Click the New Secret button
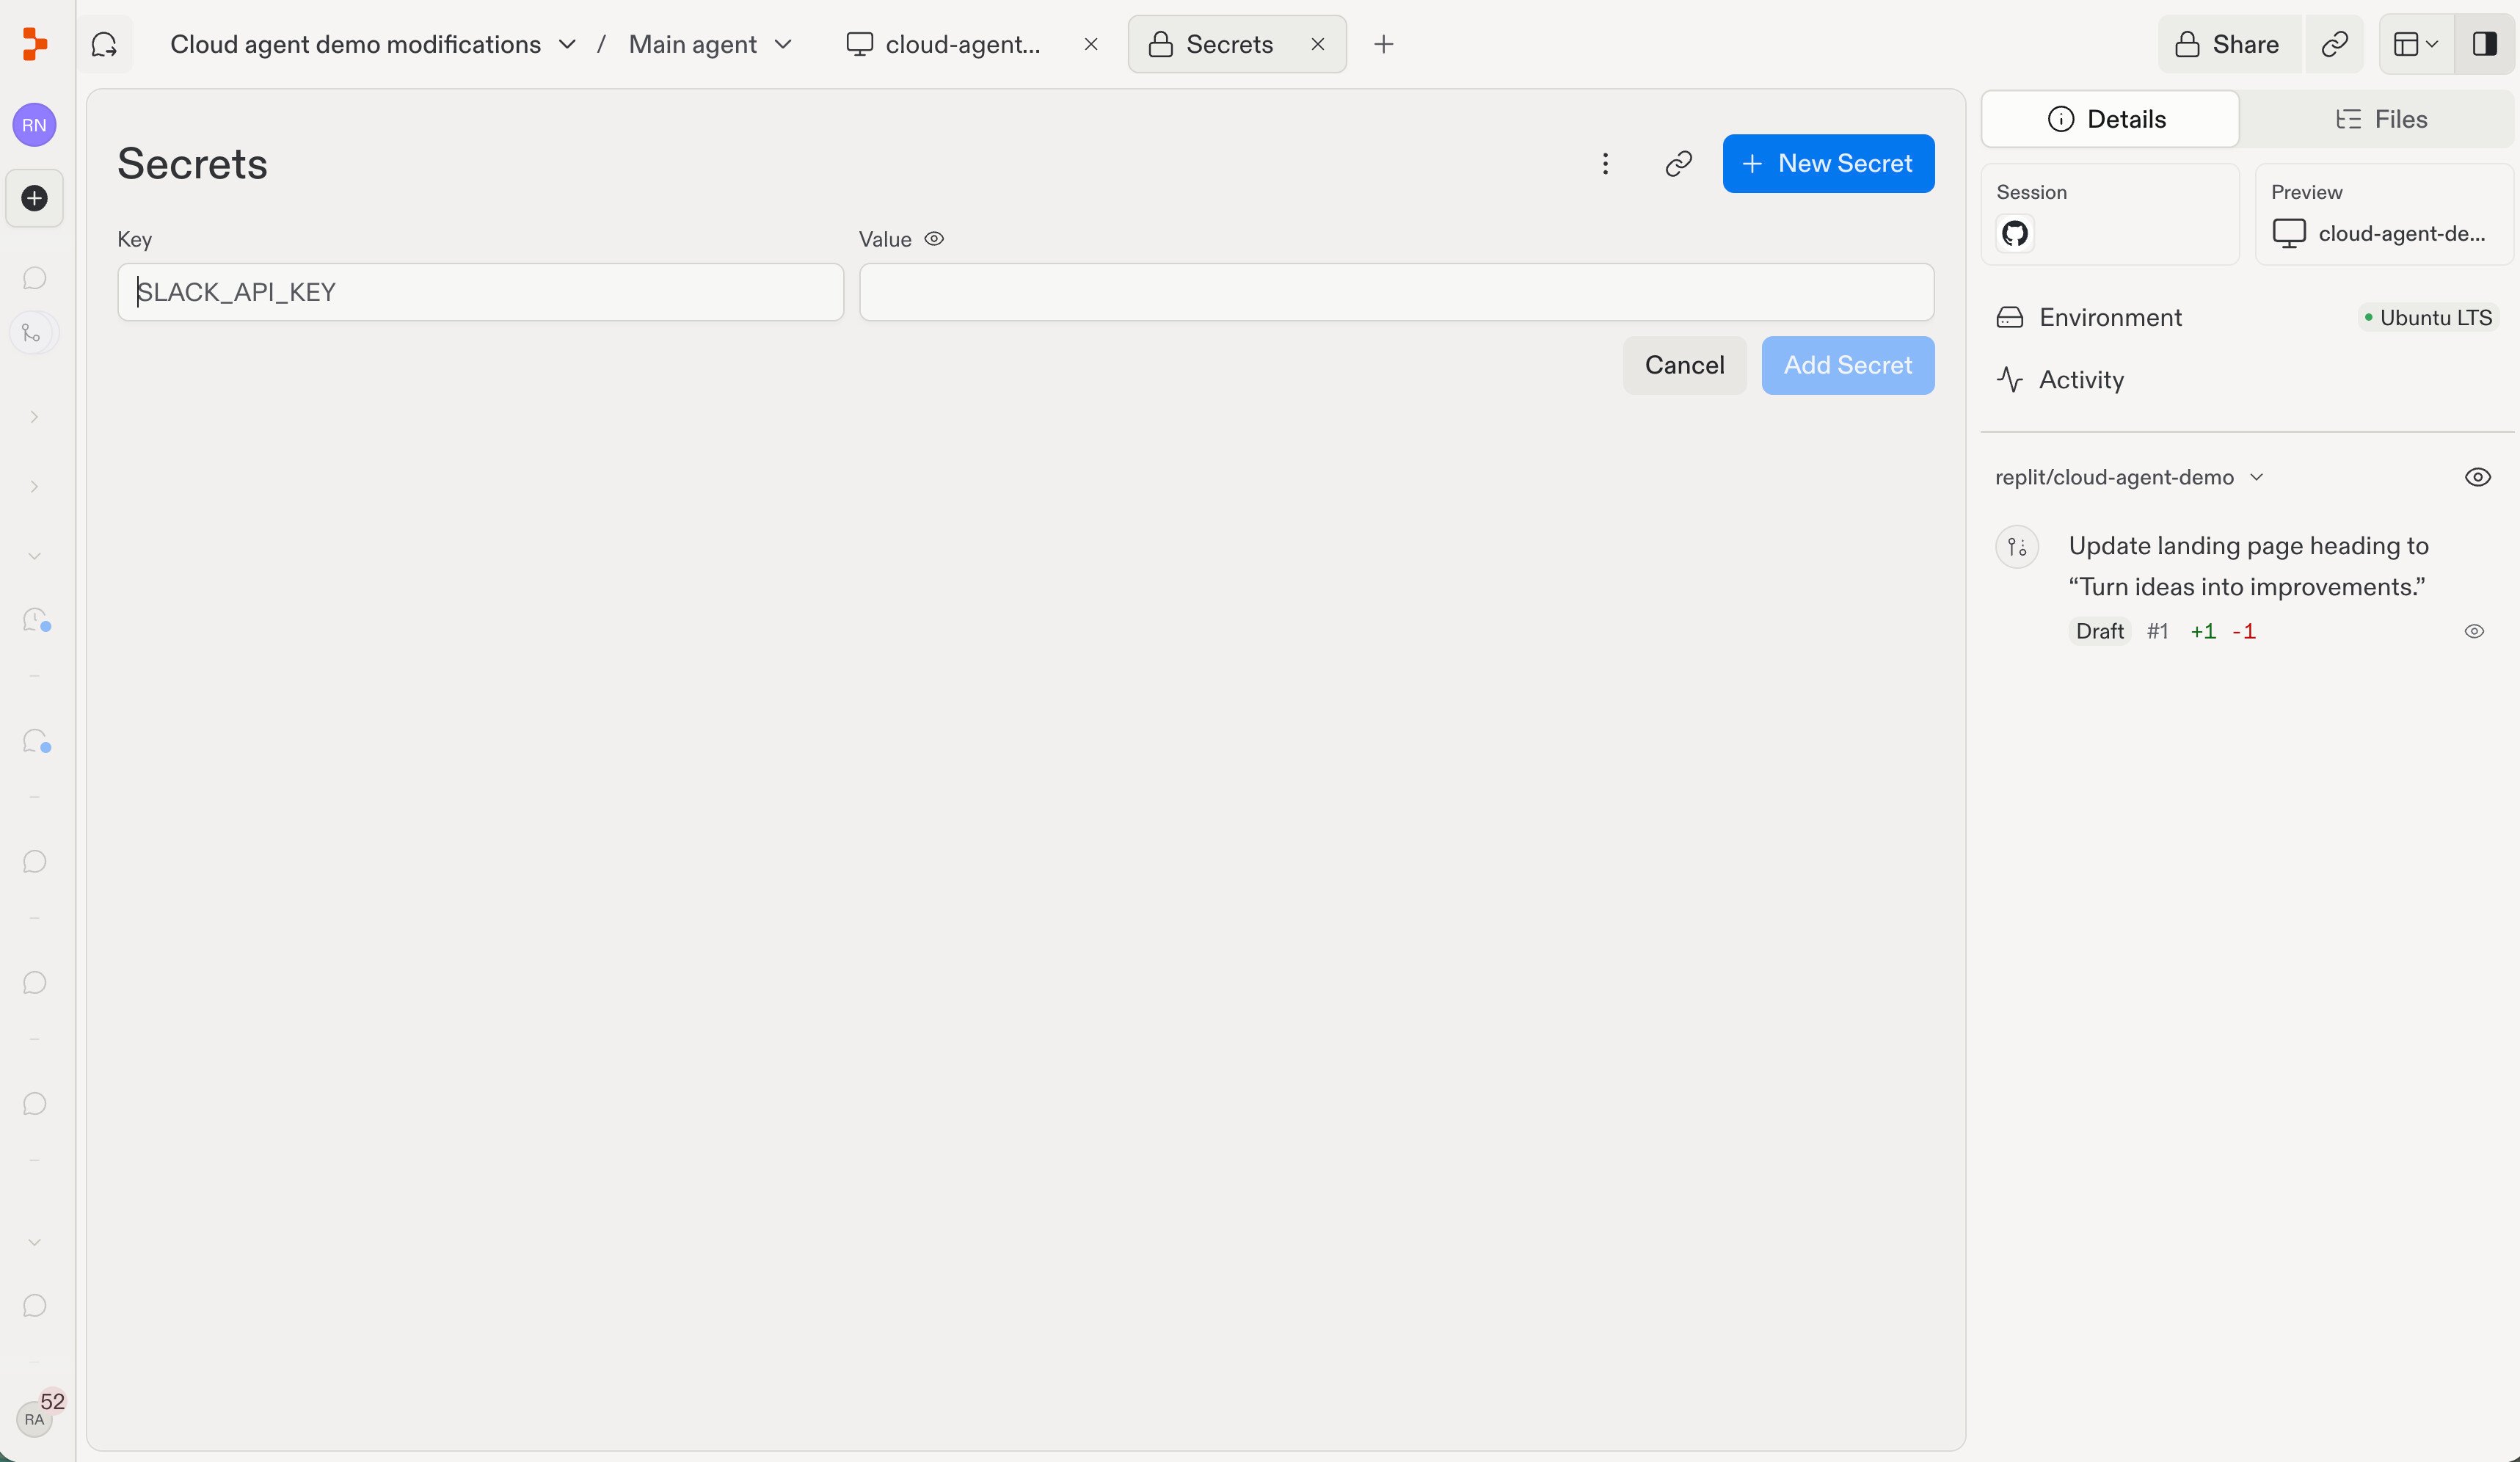Viewport: 2520px width, 1462px height. tap(1828, 163)
